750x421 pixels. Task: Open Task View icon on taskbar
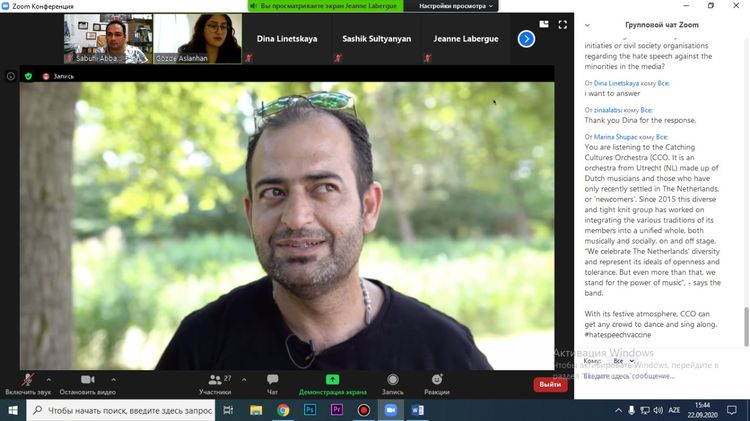pos(228,410)
